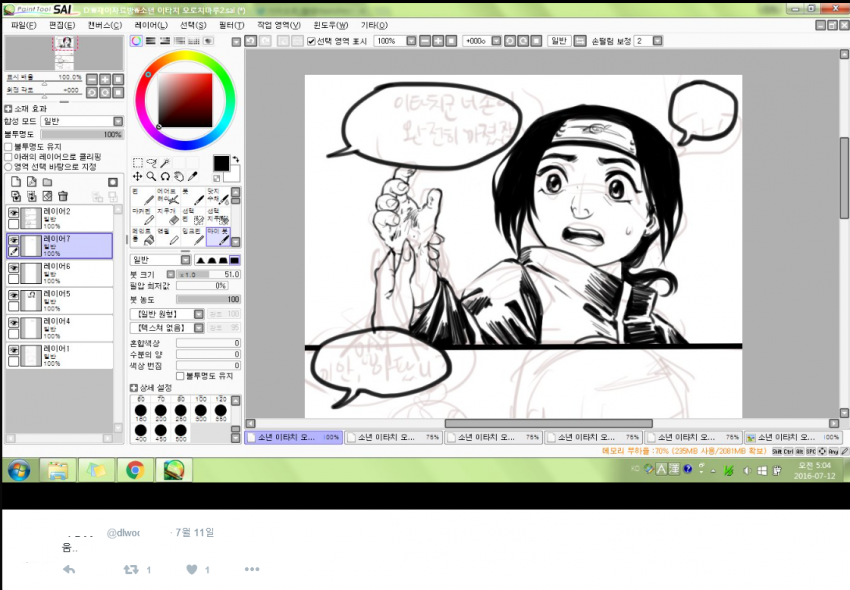Select the magic wand selection tool
The image size is (850, 590).
click(x=166, y=162)
